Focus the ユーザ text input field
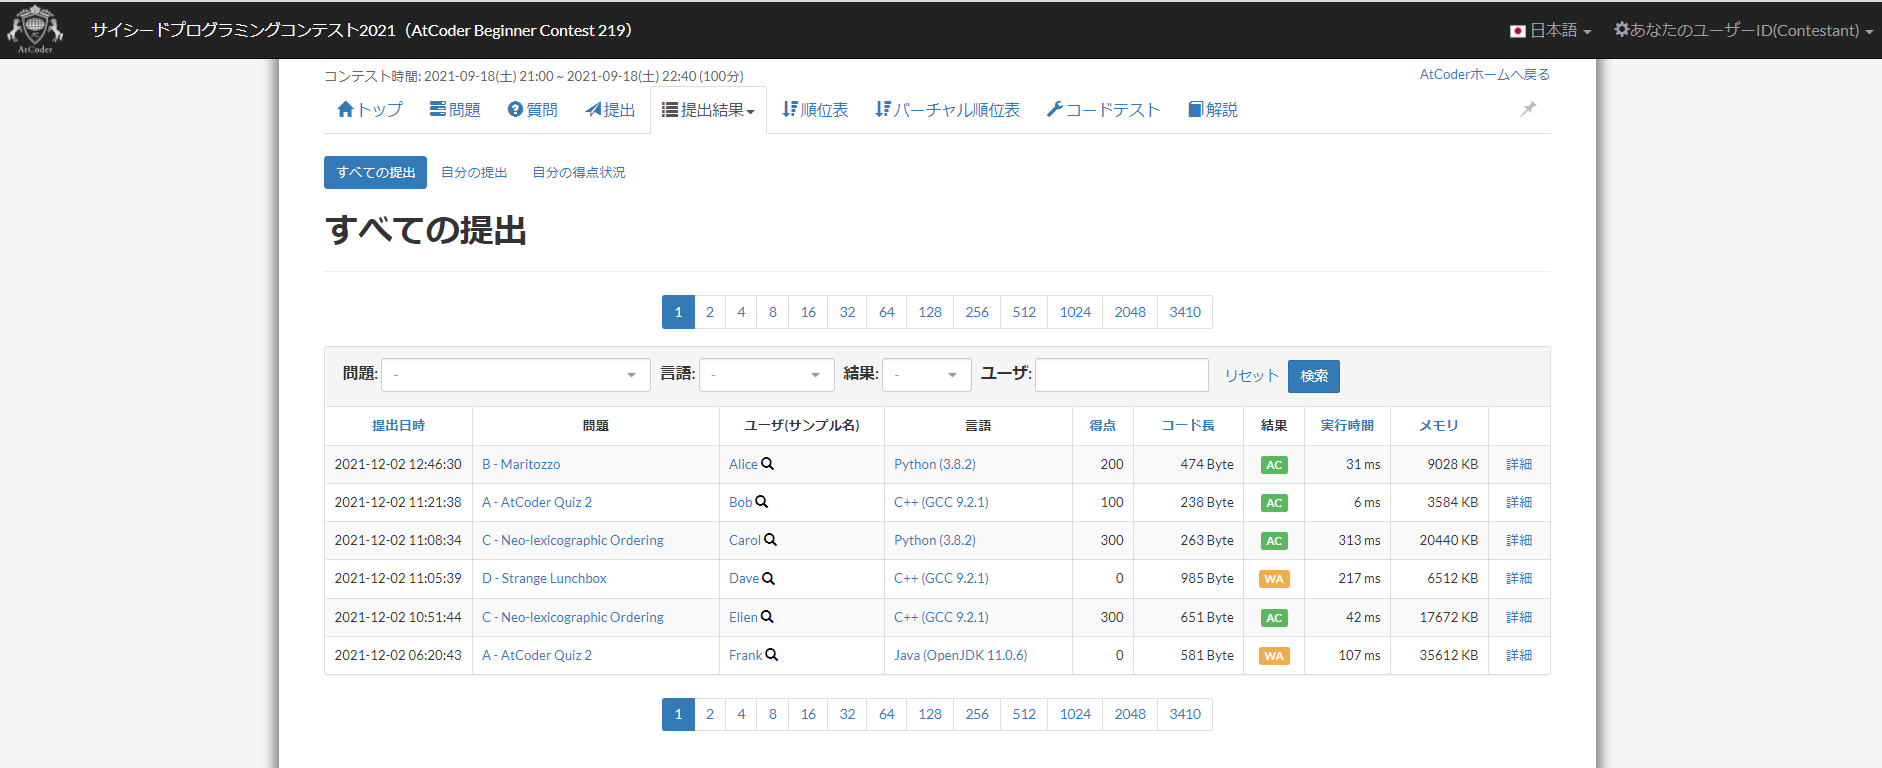The height and width of the screenshot is (768, 1882). point(1121,375)
